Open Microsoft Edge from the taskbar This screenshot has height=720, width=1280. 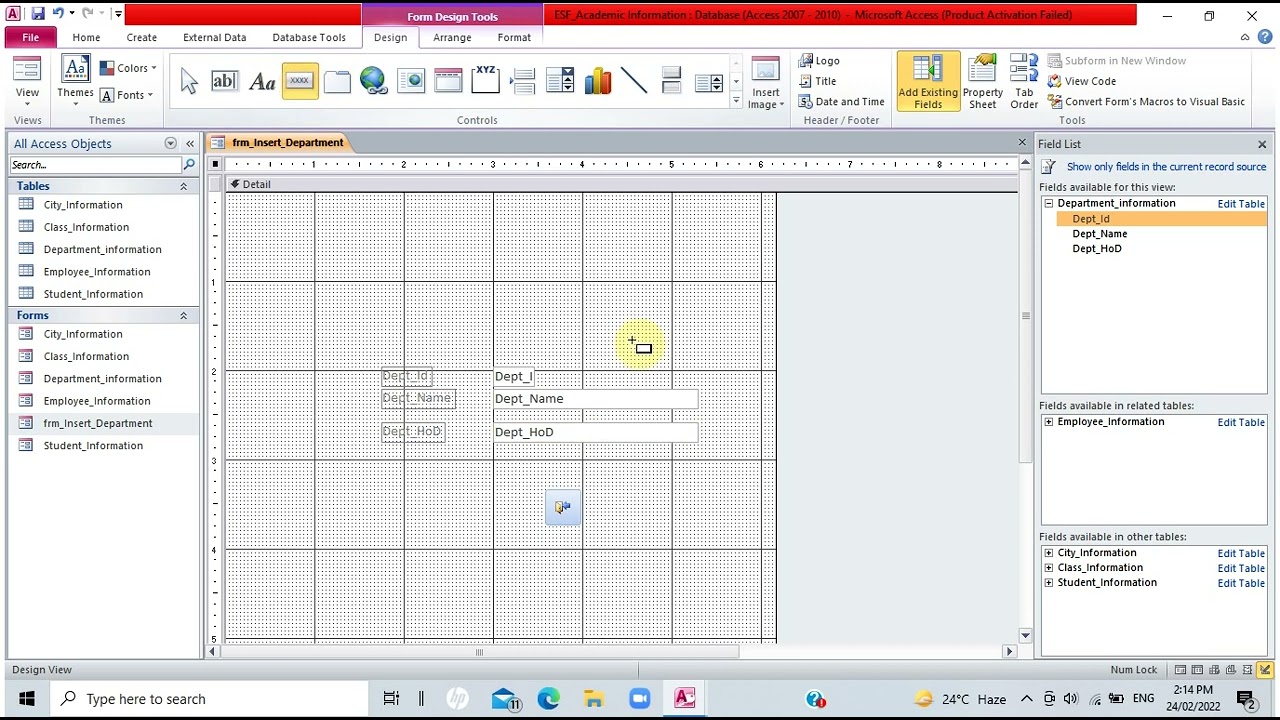548,699
